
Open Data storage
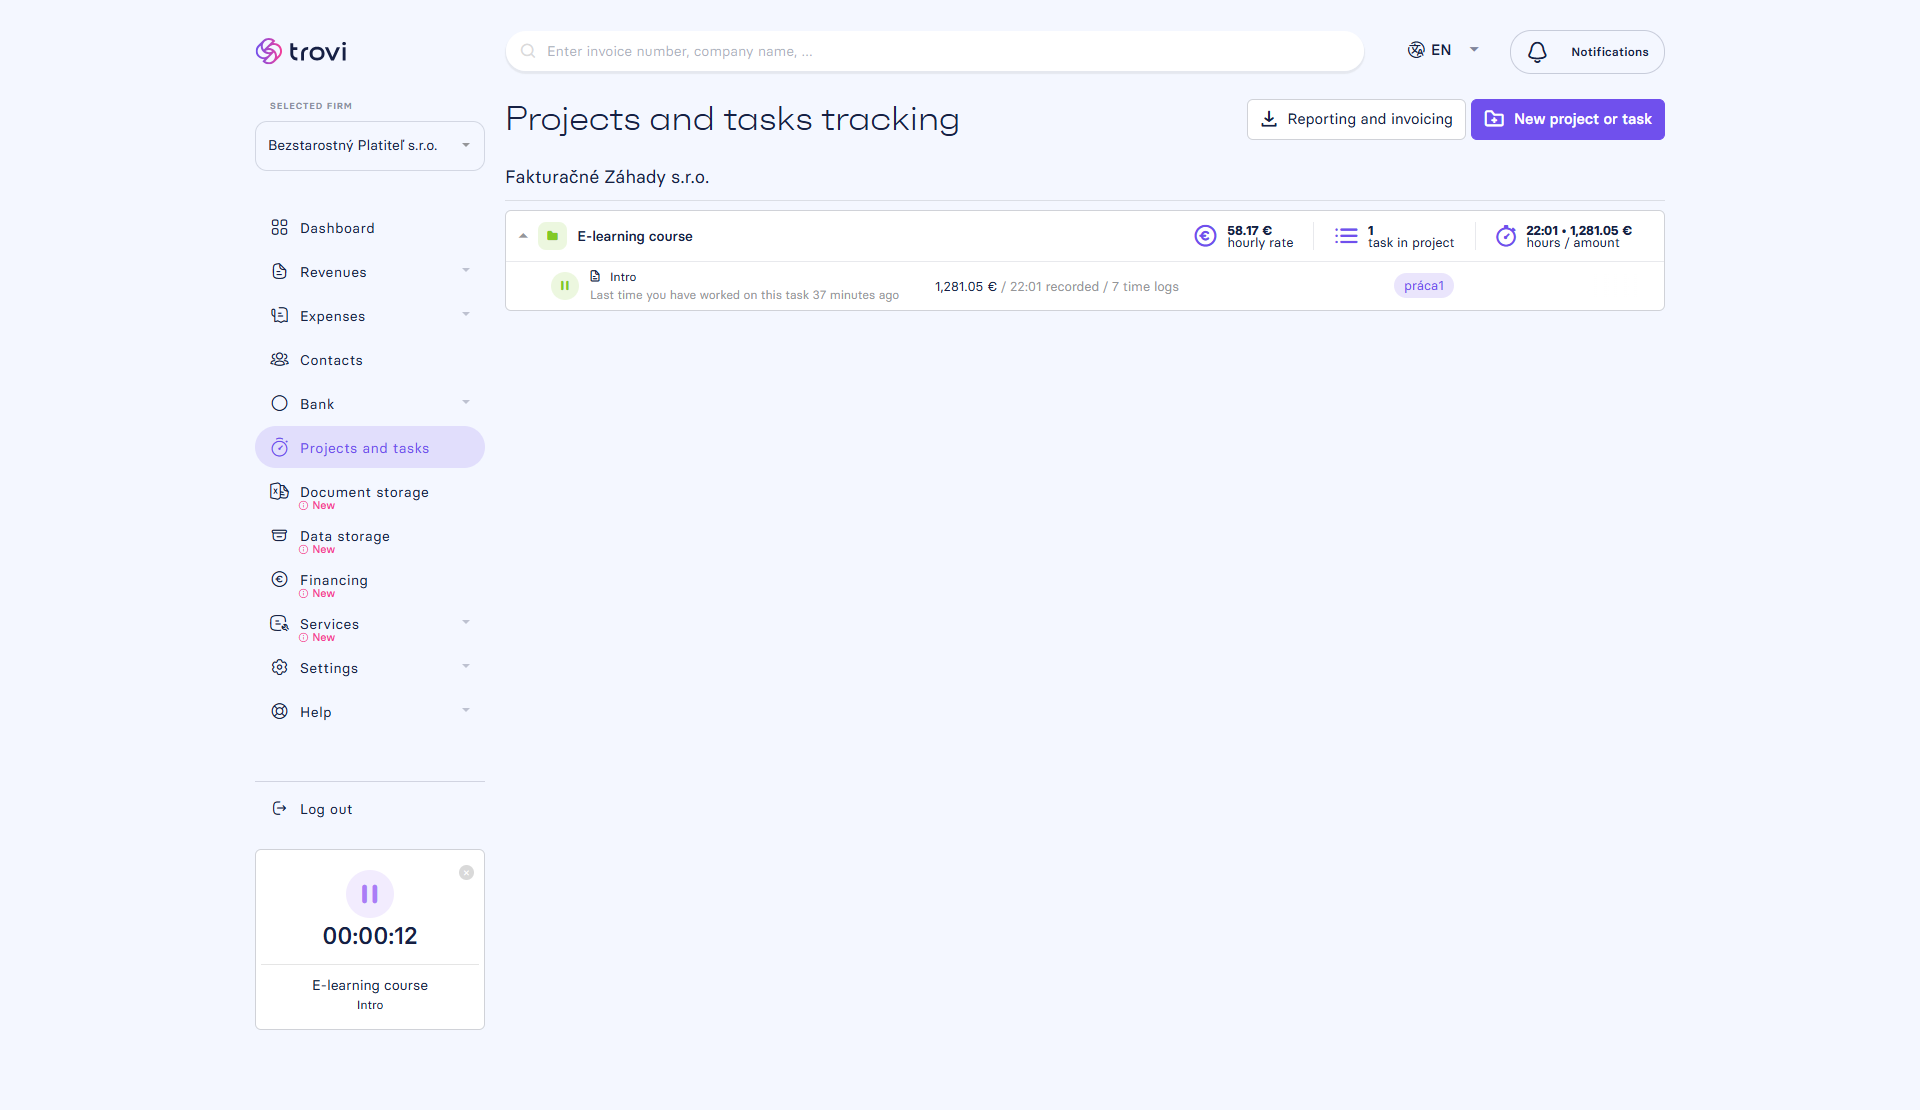point(370,536)
